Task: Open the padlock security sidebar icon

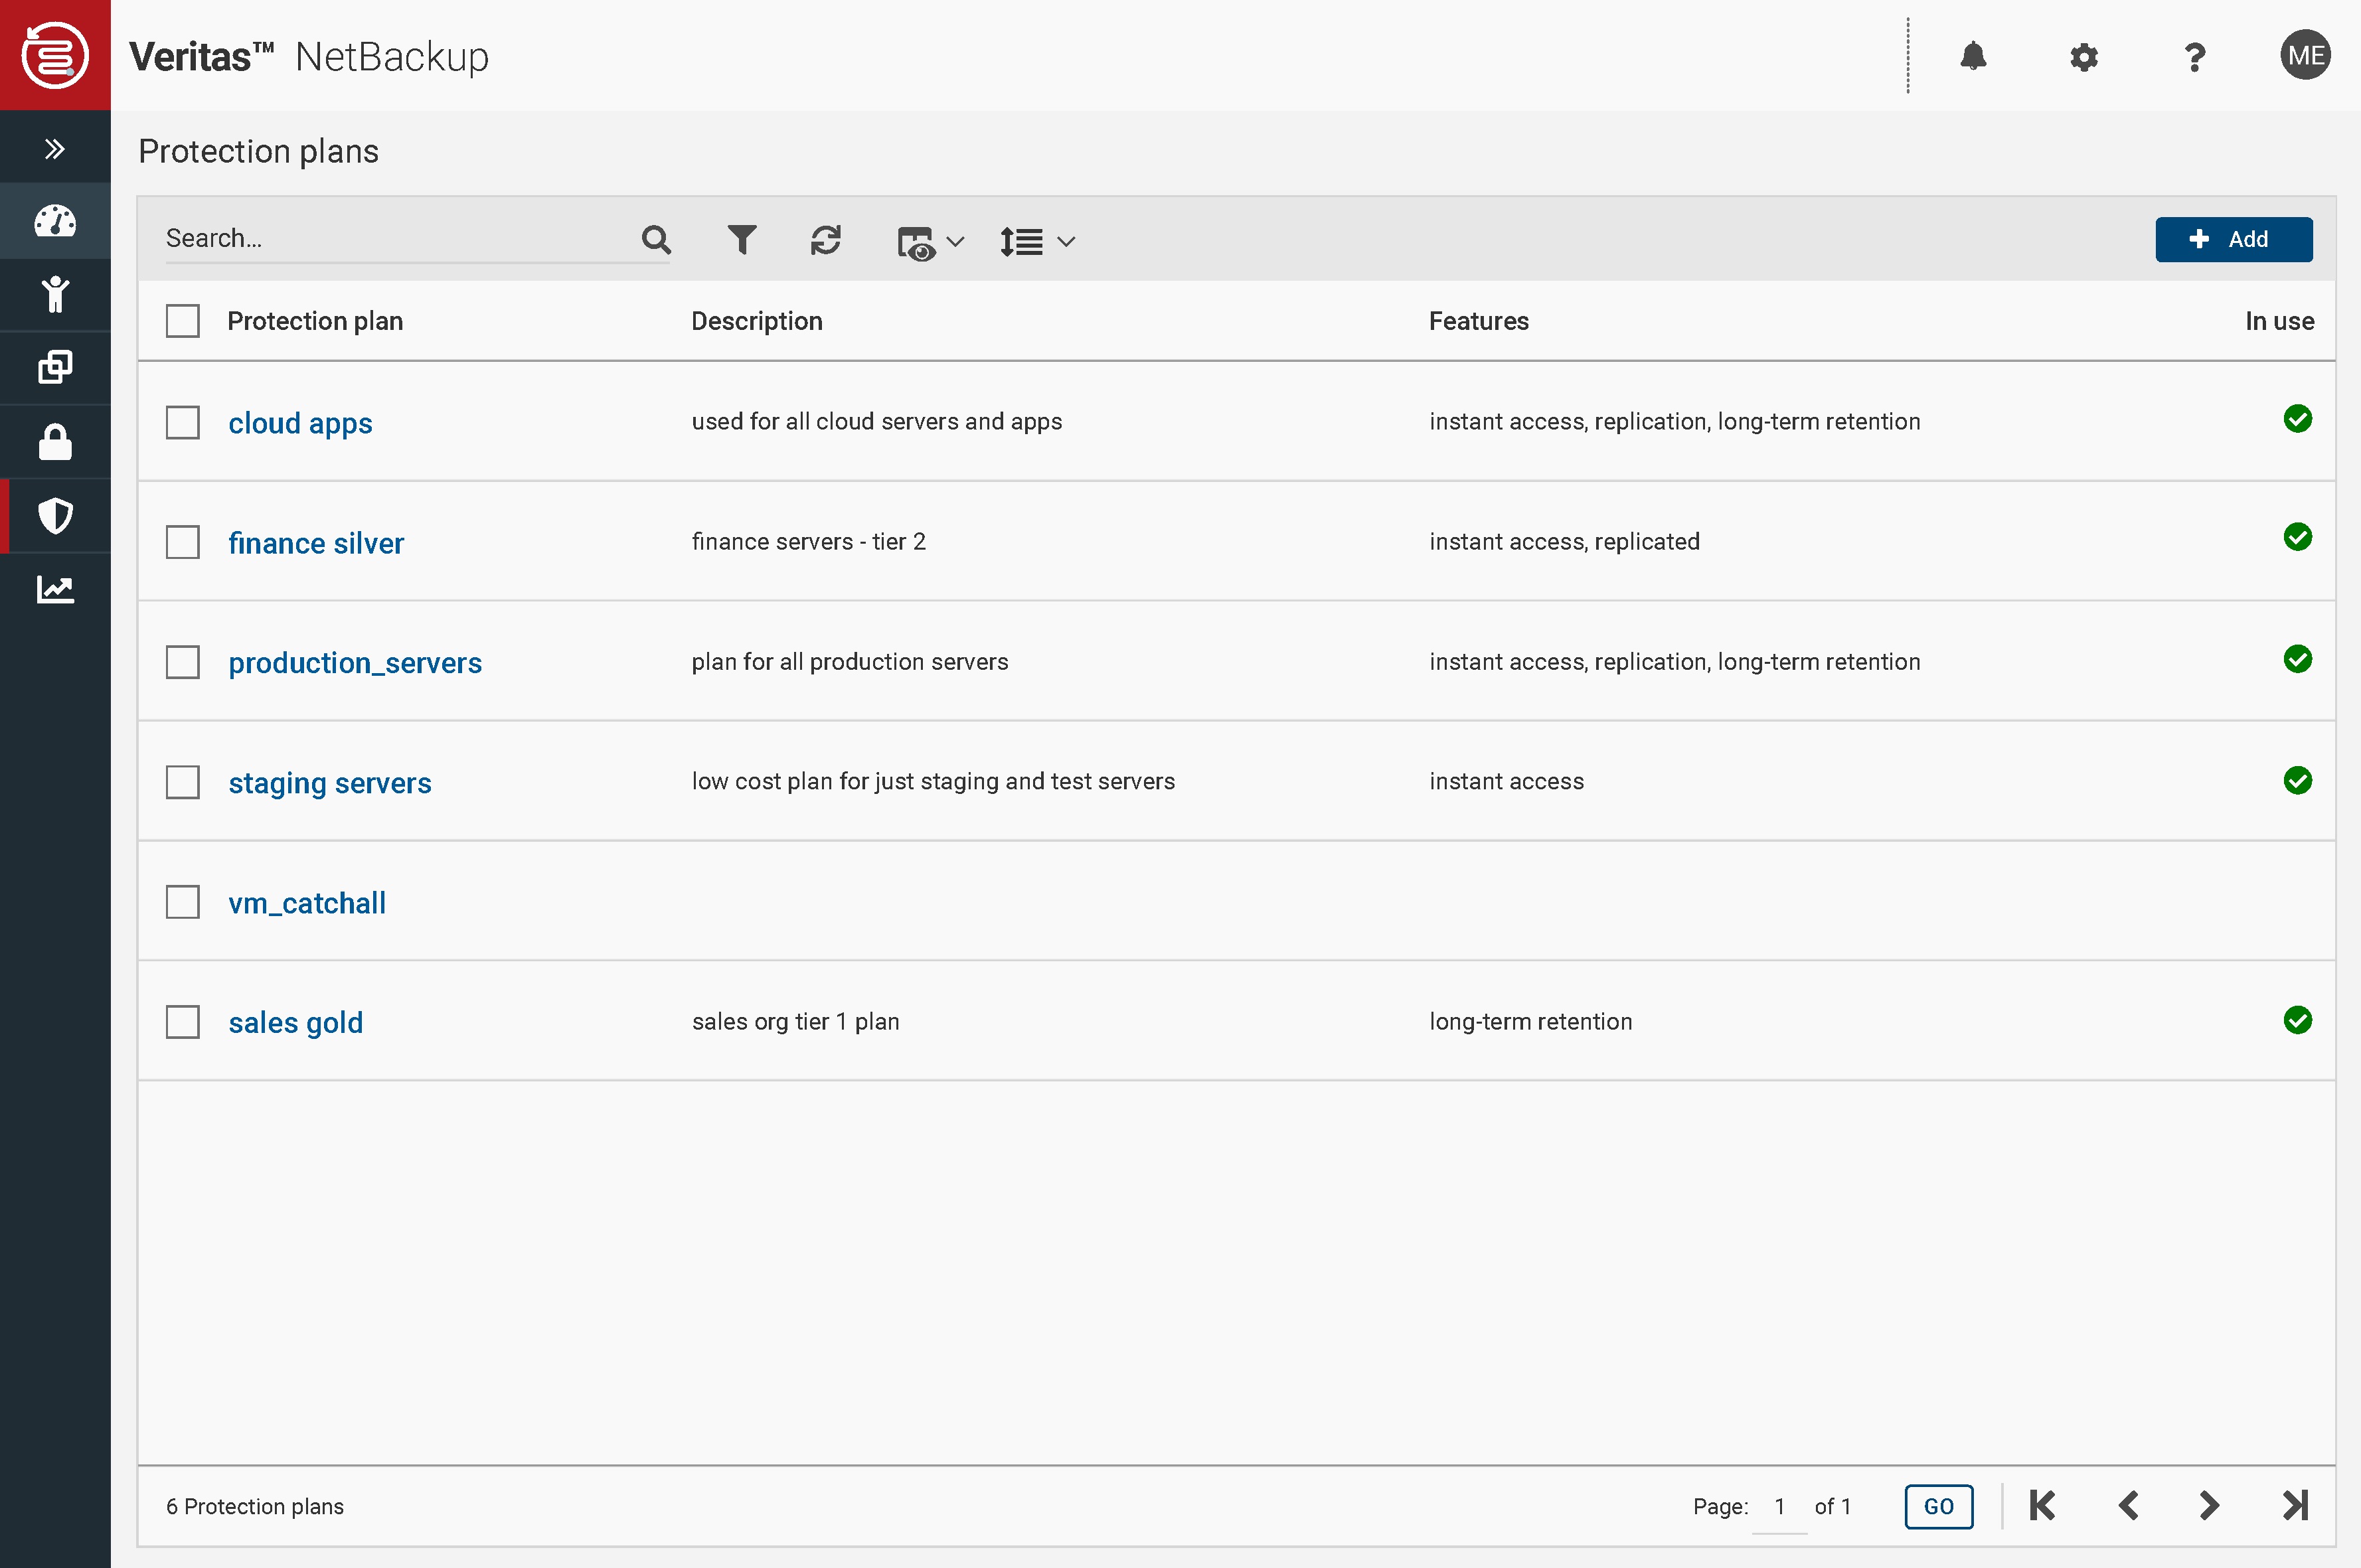Action: [x=55, y=442]
